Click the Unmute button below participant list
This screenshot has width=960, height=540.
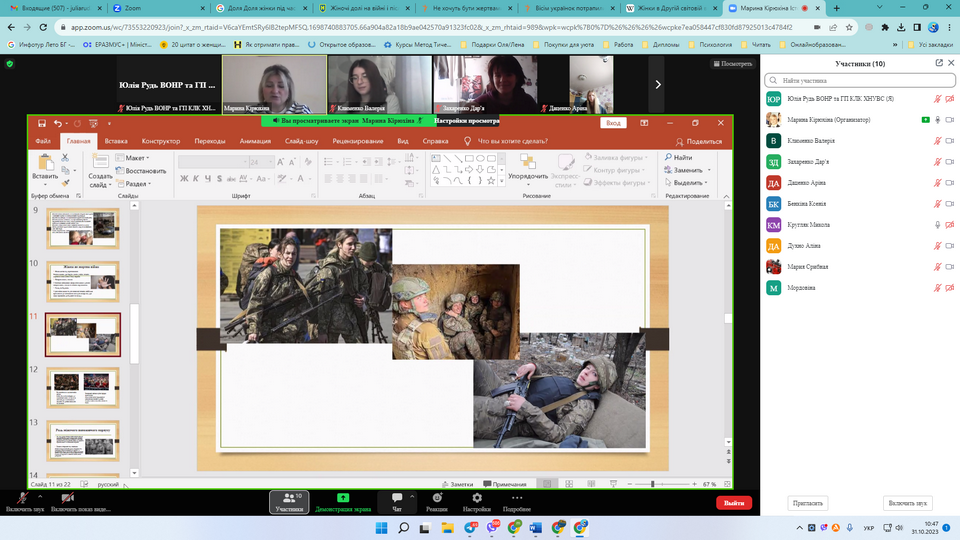(908, 503)
